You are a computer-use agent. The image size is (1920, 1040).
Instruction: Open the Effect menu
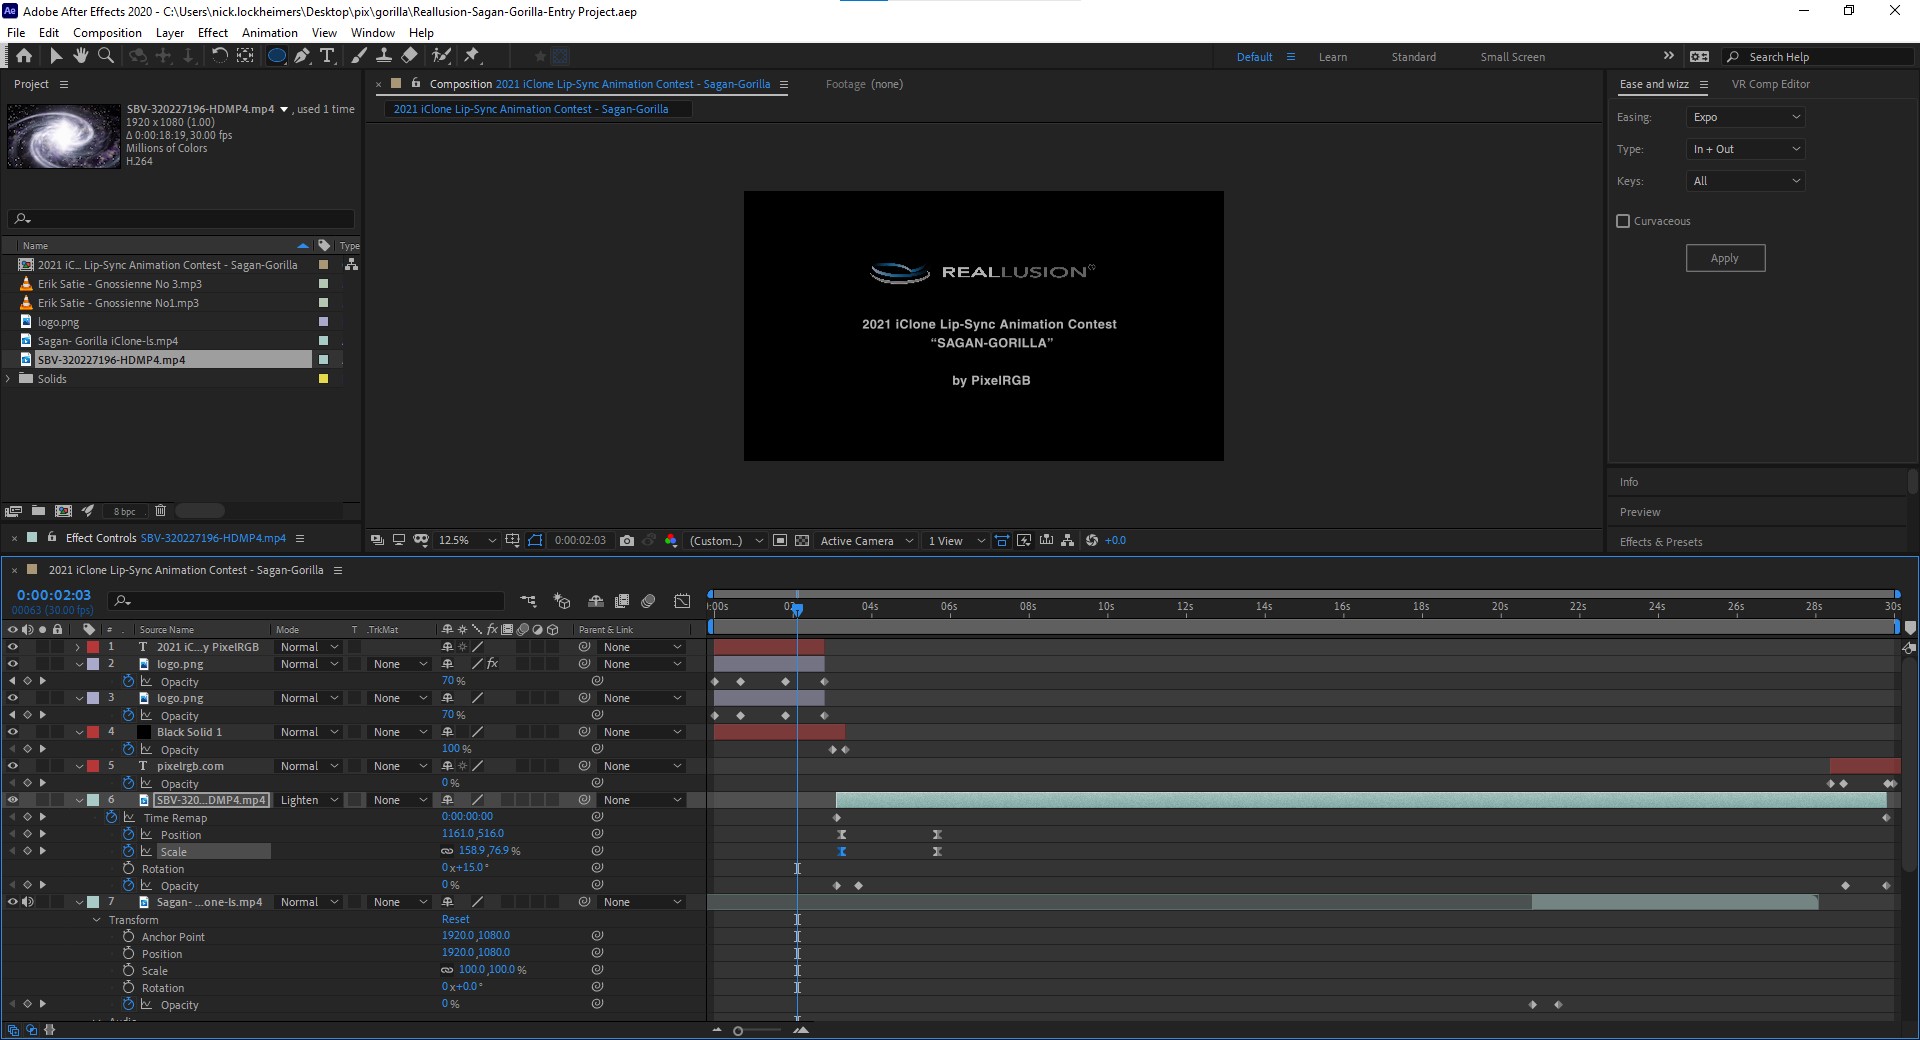pos(213,33)
